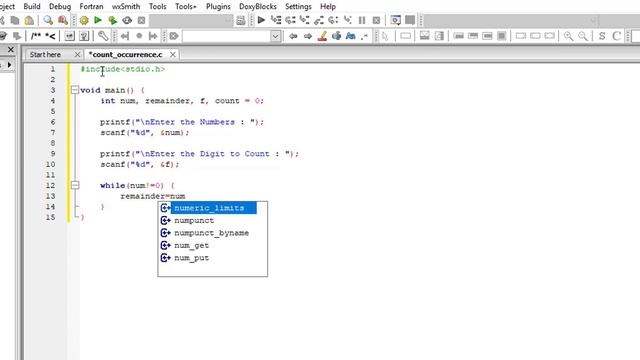Screen dimensions: 640x360
Task: Open the search text combo box arrow
Action: (x=276, y=36)
